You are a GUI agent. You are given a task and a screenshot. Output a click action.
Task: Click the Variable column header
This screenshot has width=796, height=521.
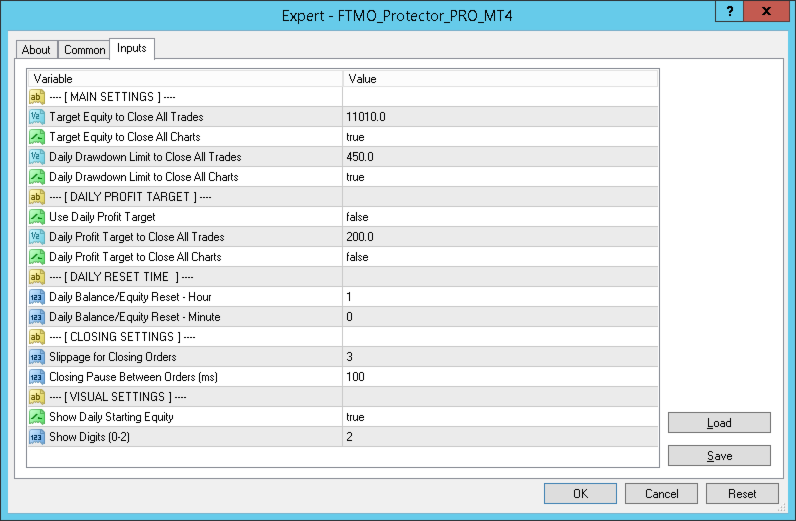click(x=185, y=79)
